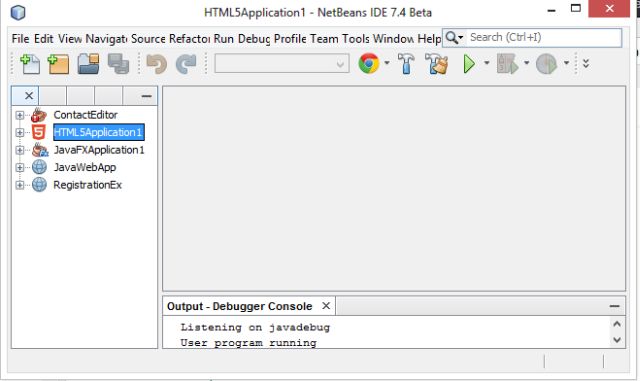This screenshot has height=381, width=640.
Task: Expand the JavaFXApplication1 project node
Action: click(20, 150)
